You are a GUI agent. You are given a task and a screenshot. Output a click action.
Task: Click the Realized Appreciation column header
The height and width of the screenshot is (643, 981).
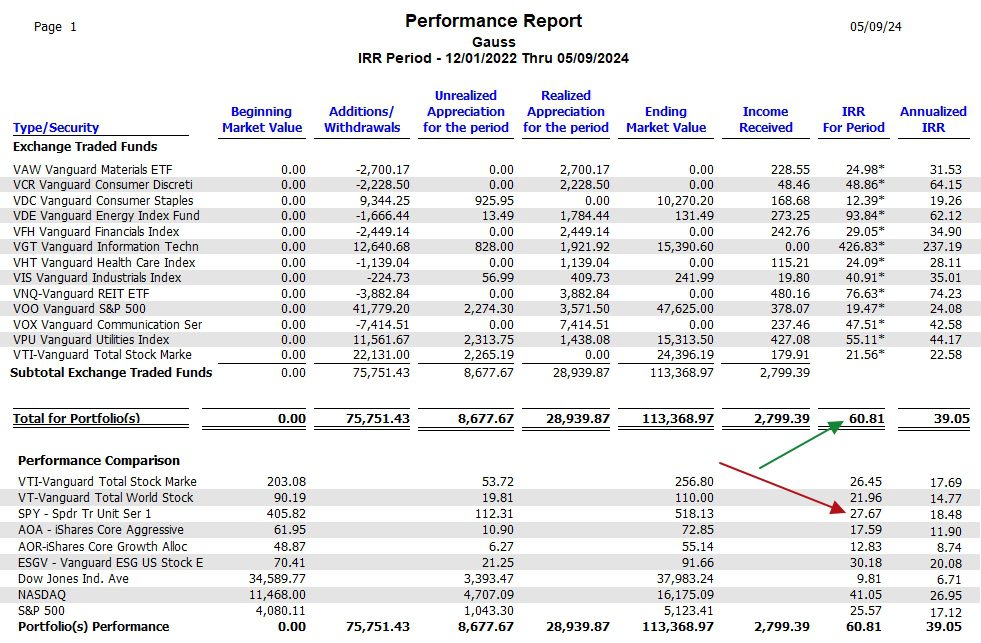566,111
